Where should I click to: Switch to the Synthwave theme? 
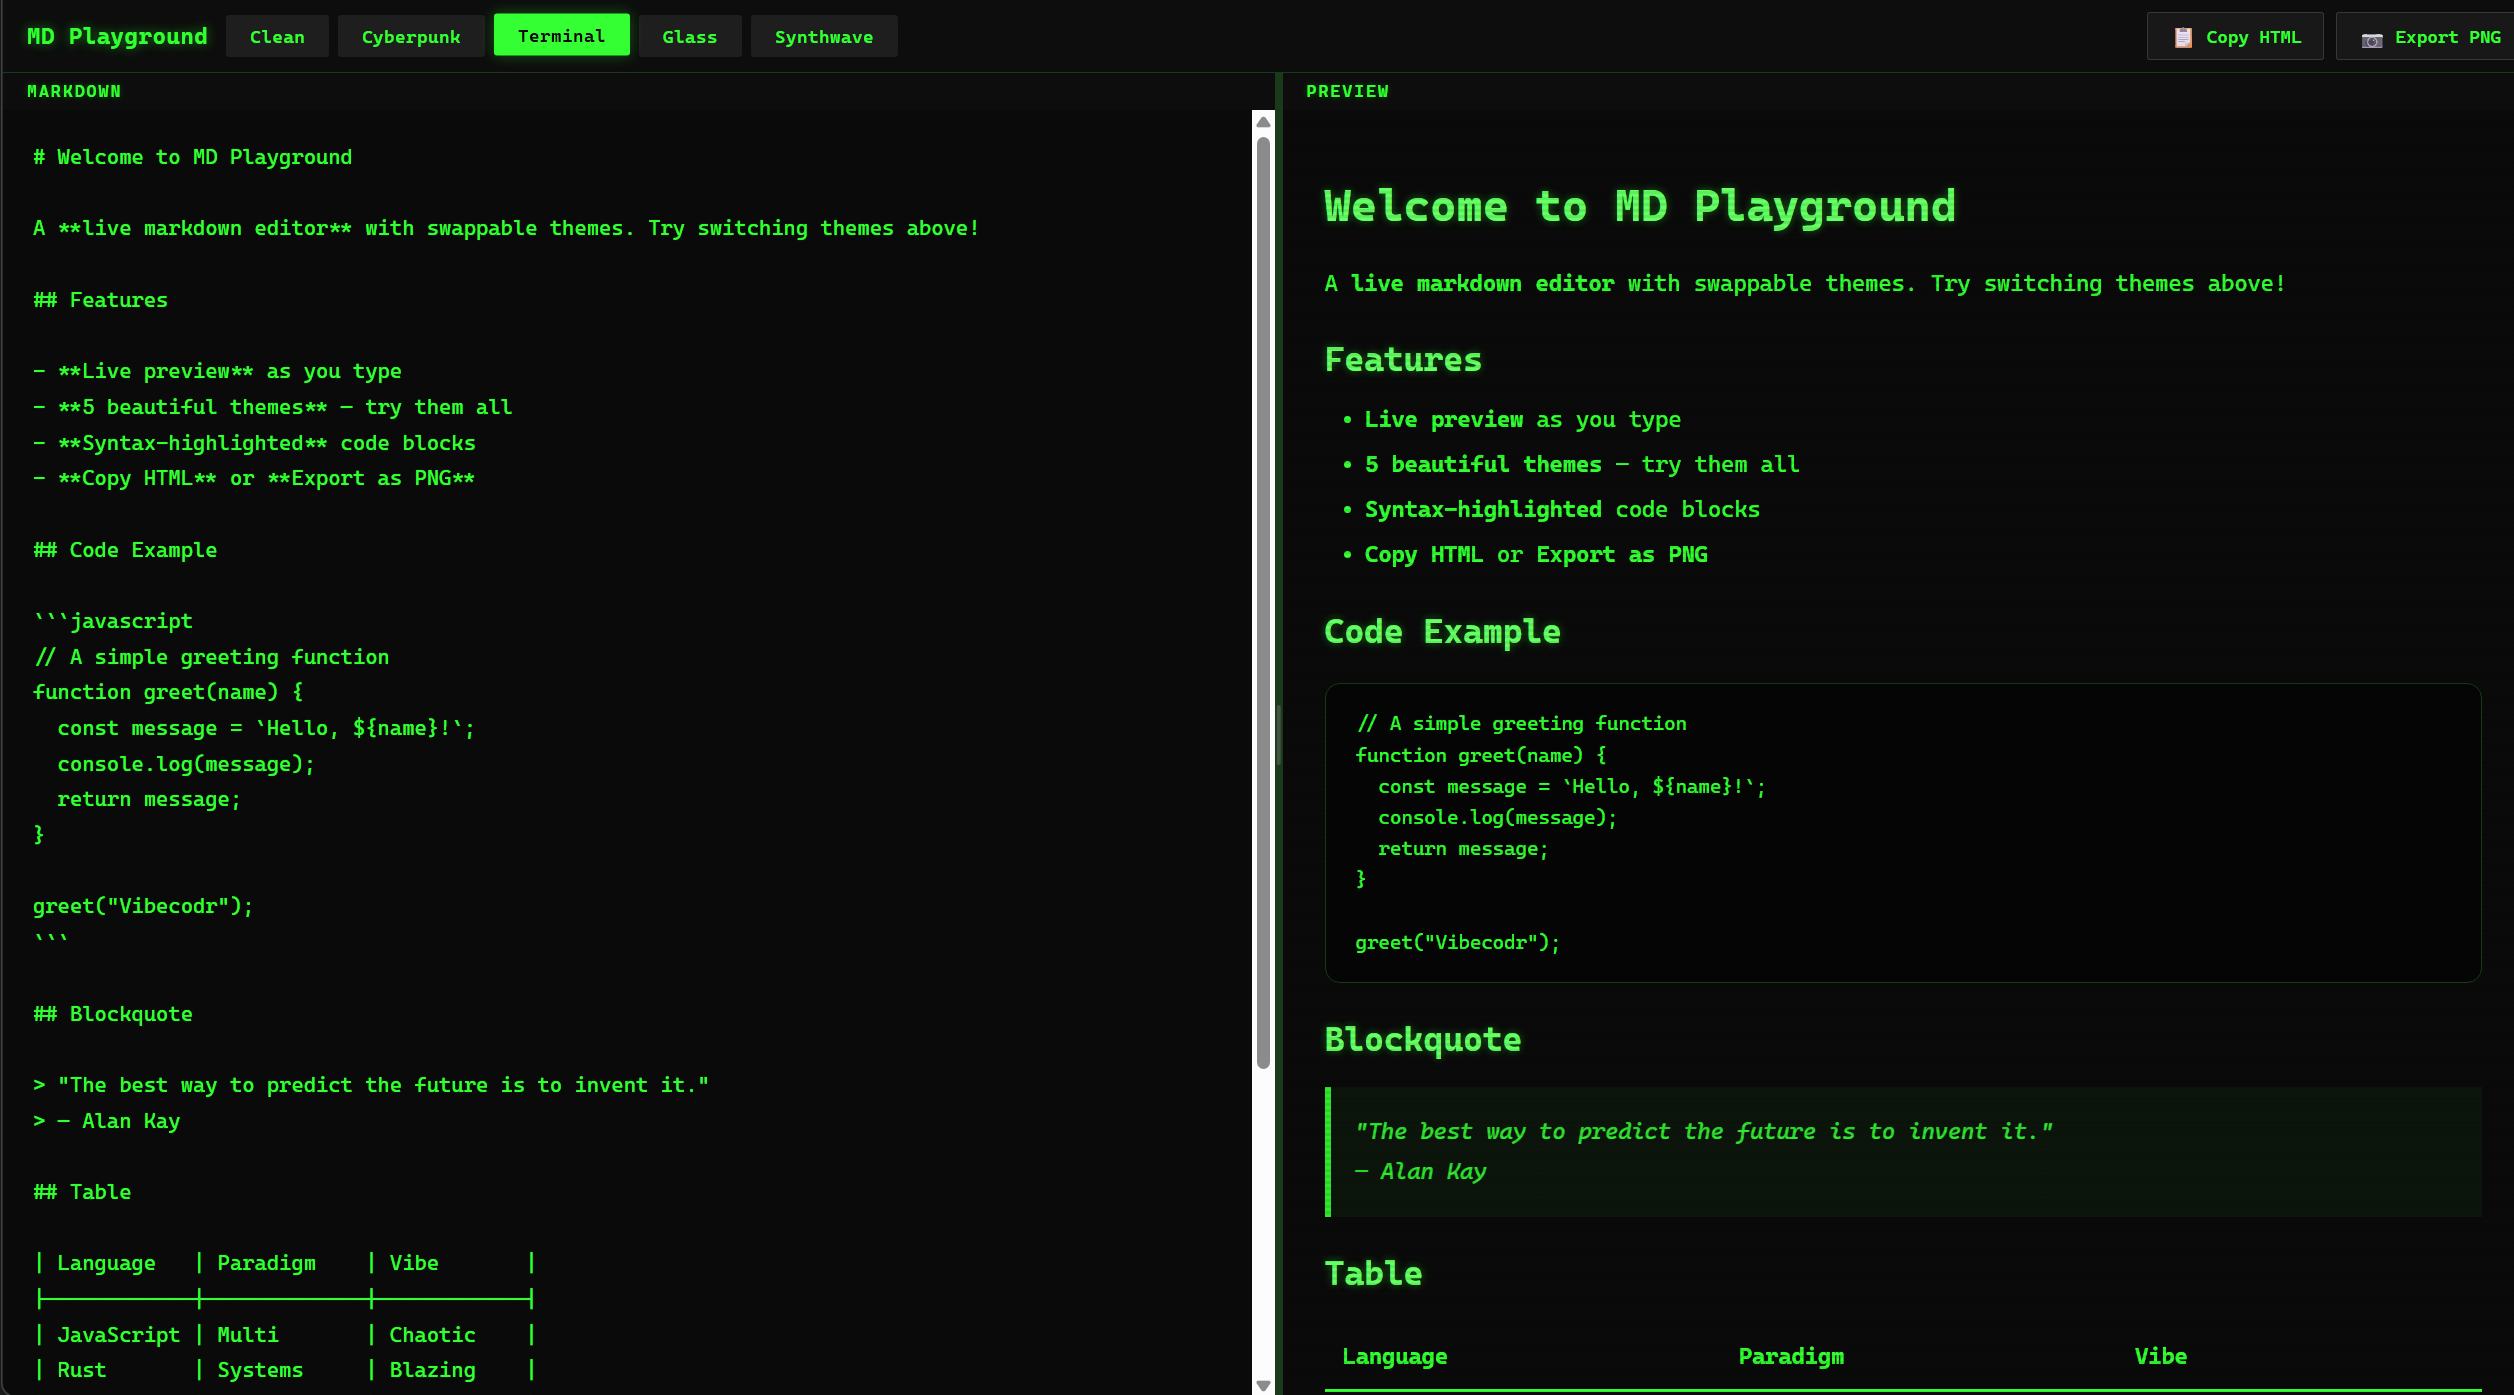point(824,37)
